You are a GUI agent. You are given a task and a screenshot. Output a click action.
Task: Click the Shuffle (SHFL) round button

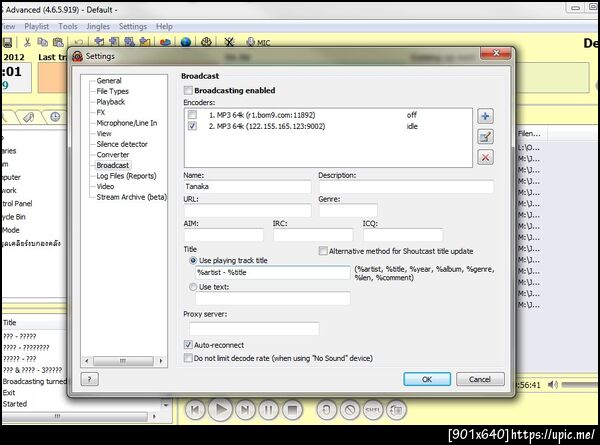(x=373, y=410)
